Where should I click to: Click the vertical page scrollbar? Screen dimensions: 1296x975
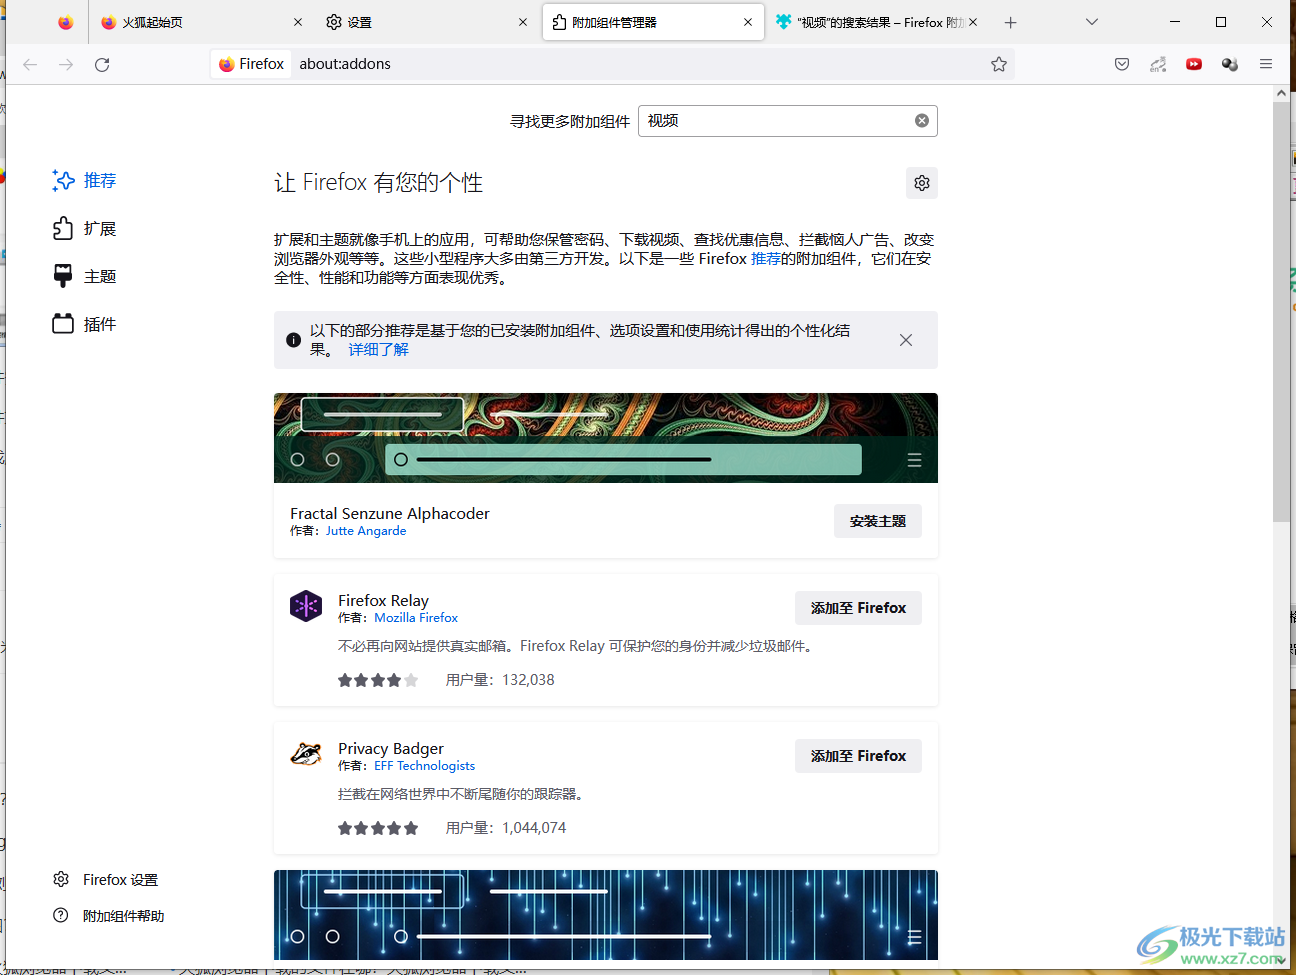coord(1281,310)
